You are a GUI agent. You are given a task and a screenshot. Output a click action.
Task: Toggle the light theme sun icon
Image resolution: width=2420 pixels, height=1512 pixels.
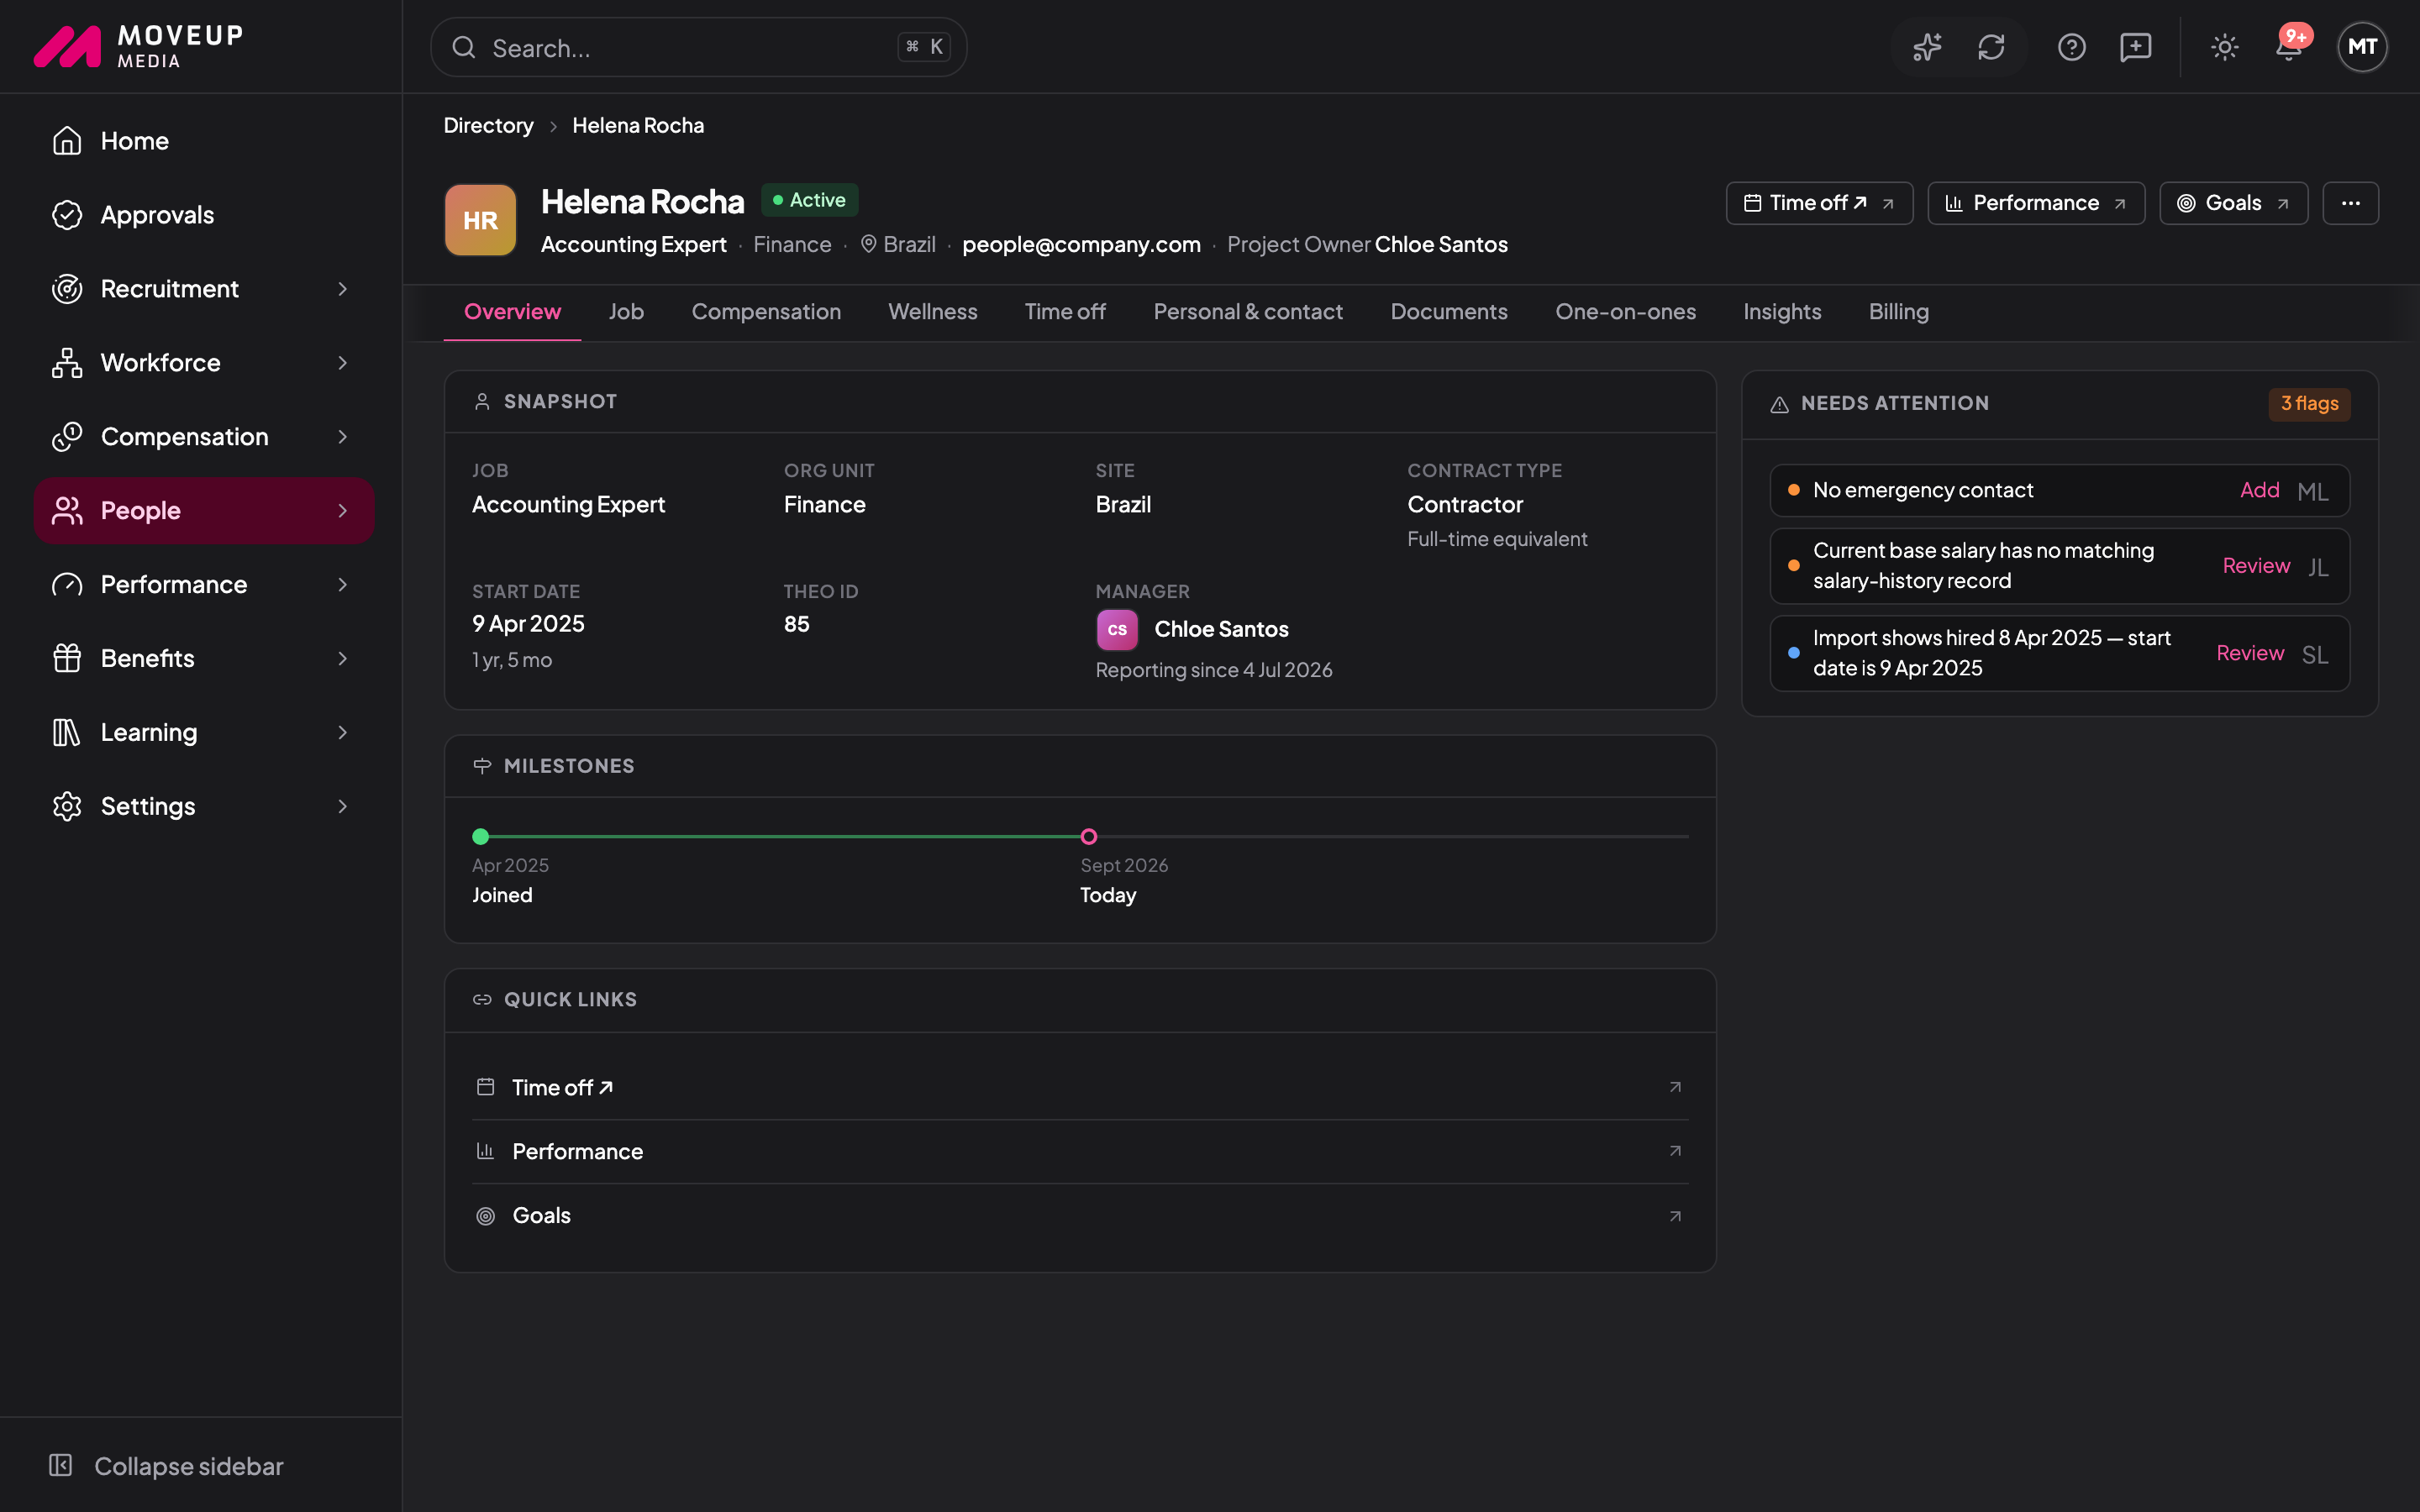click(2224, 47)
